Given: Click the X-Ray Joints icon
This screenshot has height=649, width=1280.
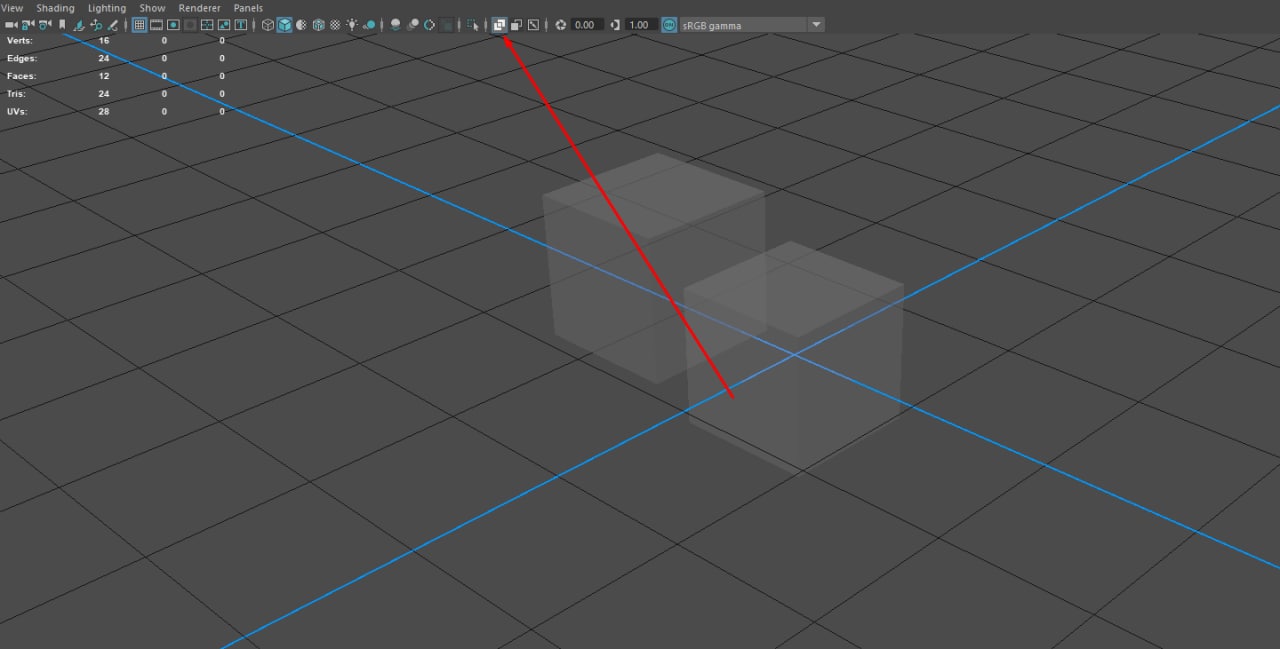Looking at the screenshot, I should 534,25.
